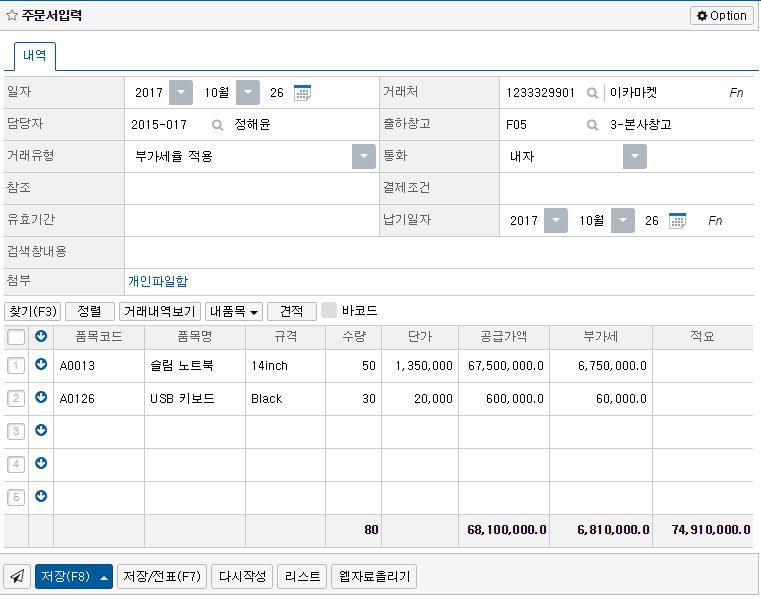Click spec cell 14inch

(285, 366)
